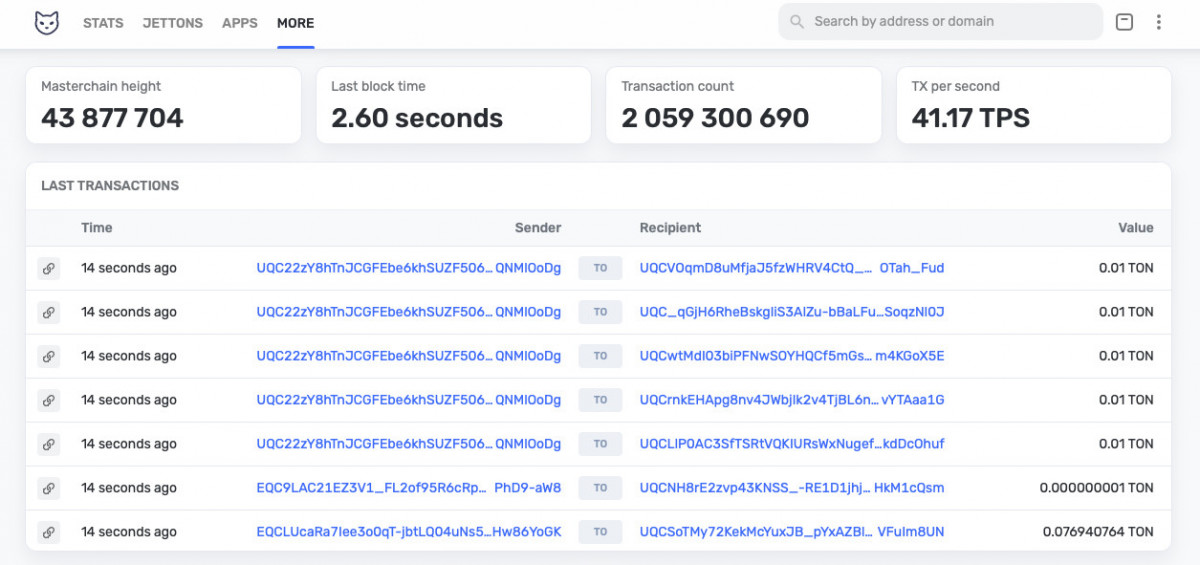
Task: Open the three-dot options menu
Action: pos(1159,22)
